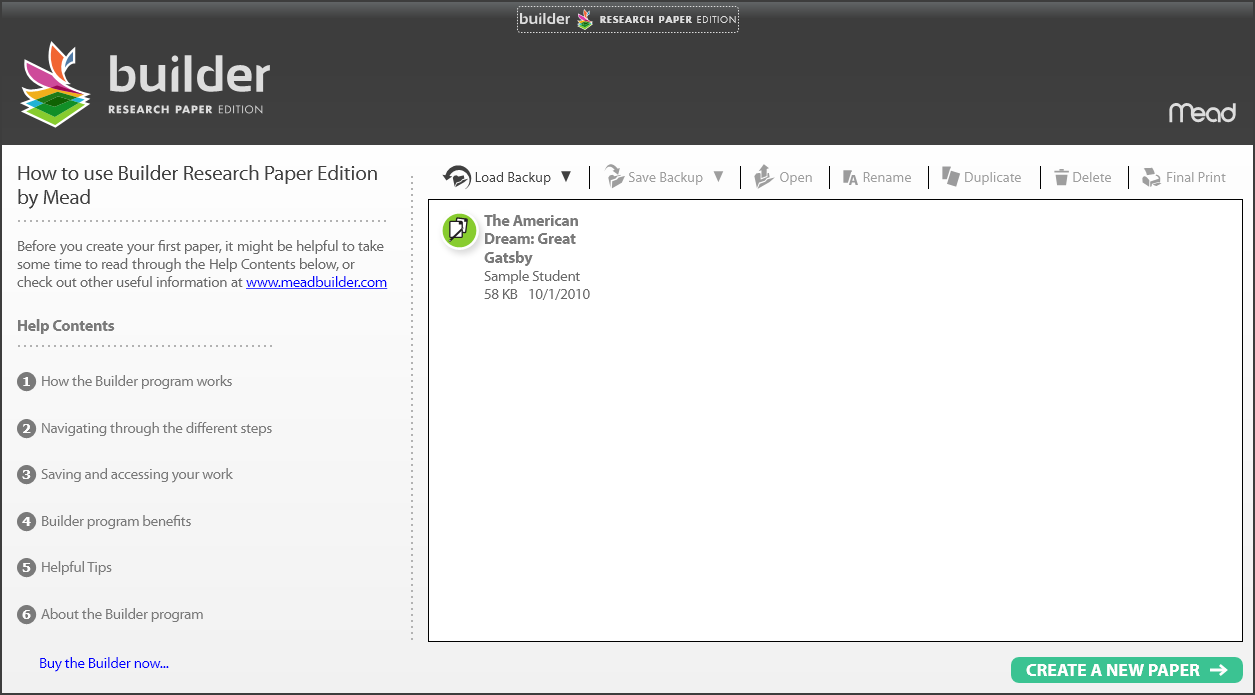Click the Create A New Paper button

click(1127, 670)
